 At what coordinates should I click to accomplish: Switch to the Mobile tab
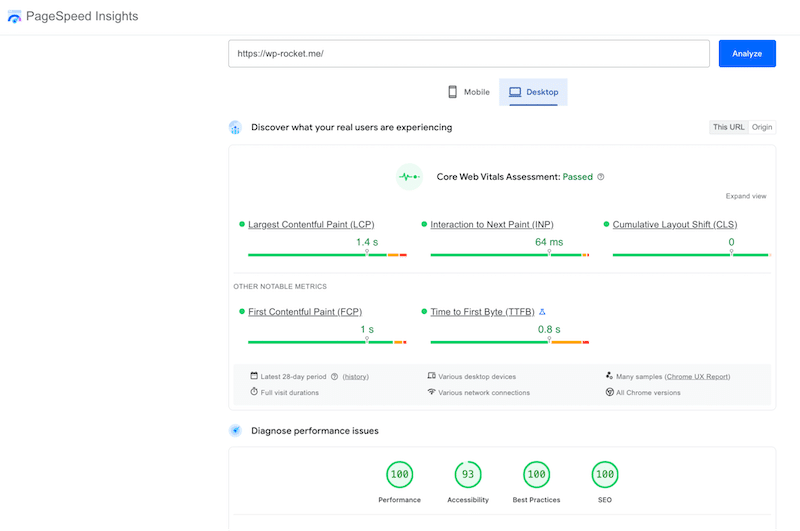tap(468, 92)
